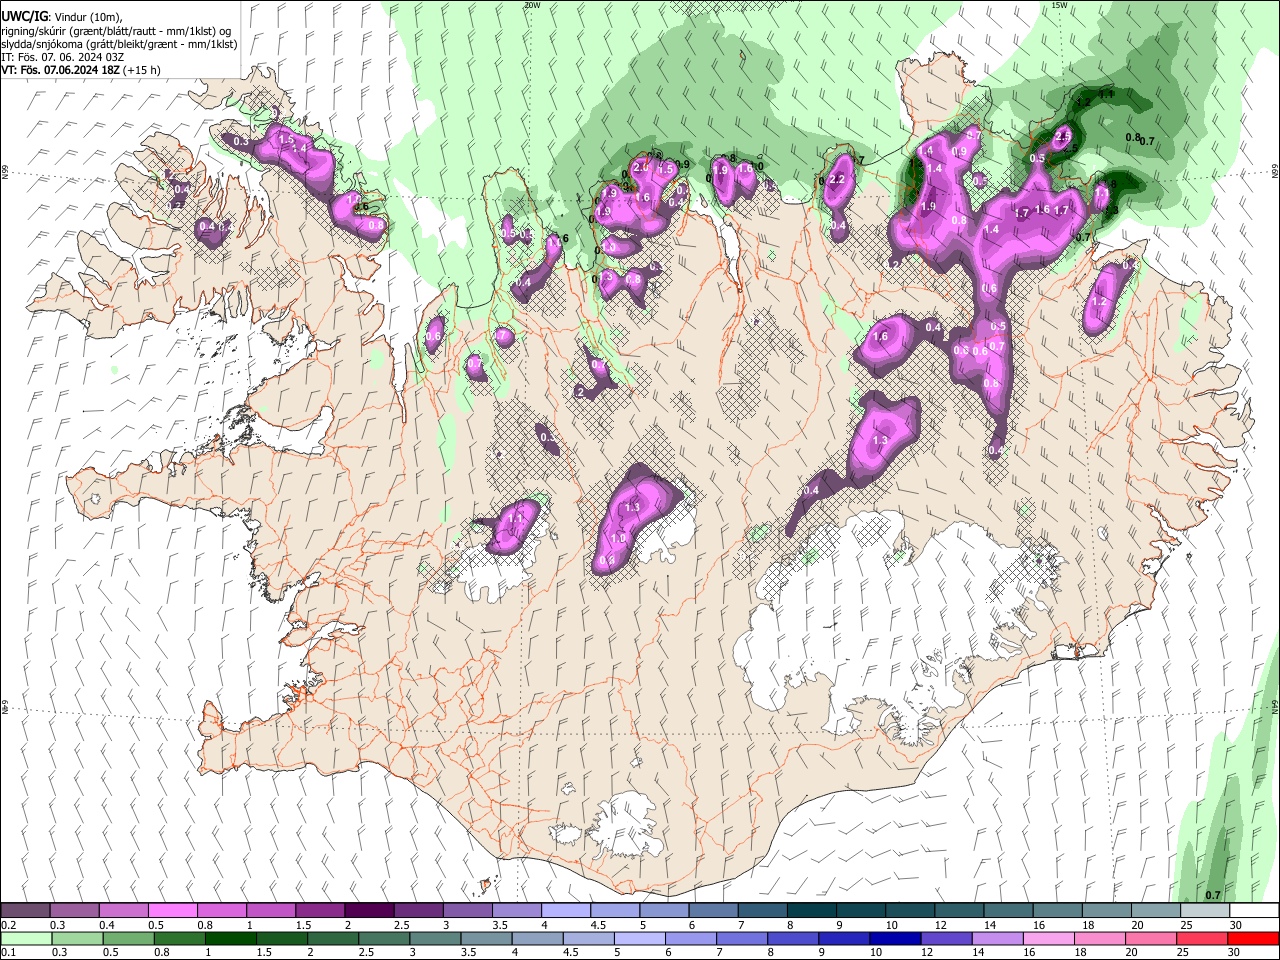The image size is (1280, 960).
Task: Click the '(+15 h)' forecast offset text
Action: 142,70
